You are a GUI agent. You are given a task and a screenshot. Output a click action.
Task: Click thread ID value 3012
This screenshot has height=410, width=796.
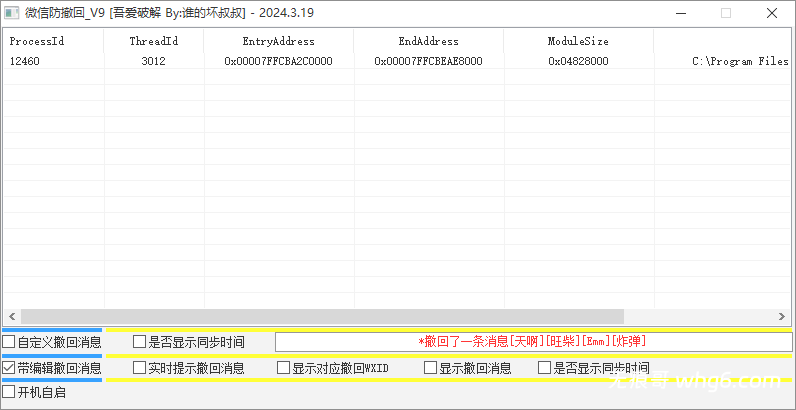pyautogui.click(x=154, y=61)
